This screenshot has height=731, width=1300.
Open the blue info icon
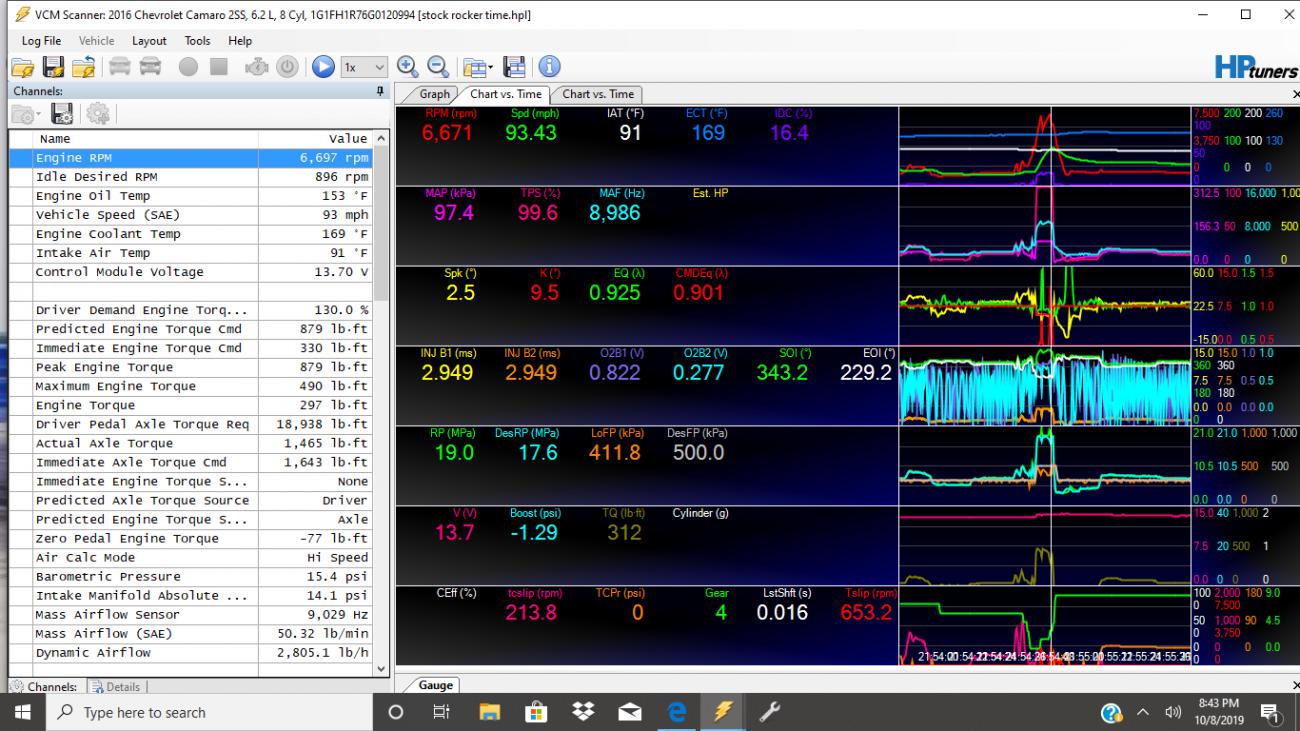pos(548,67)
